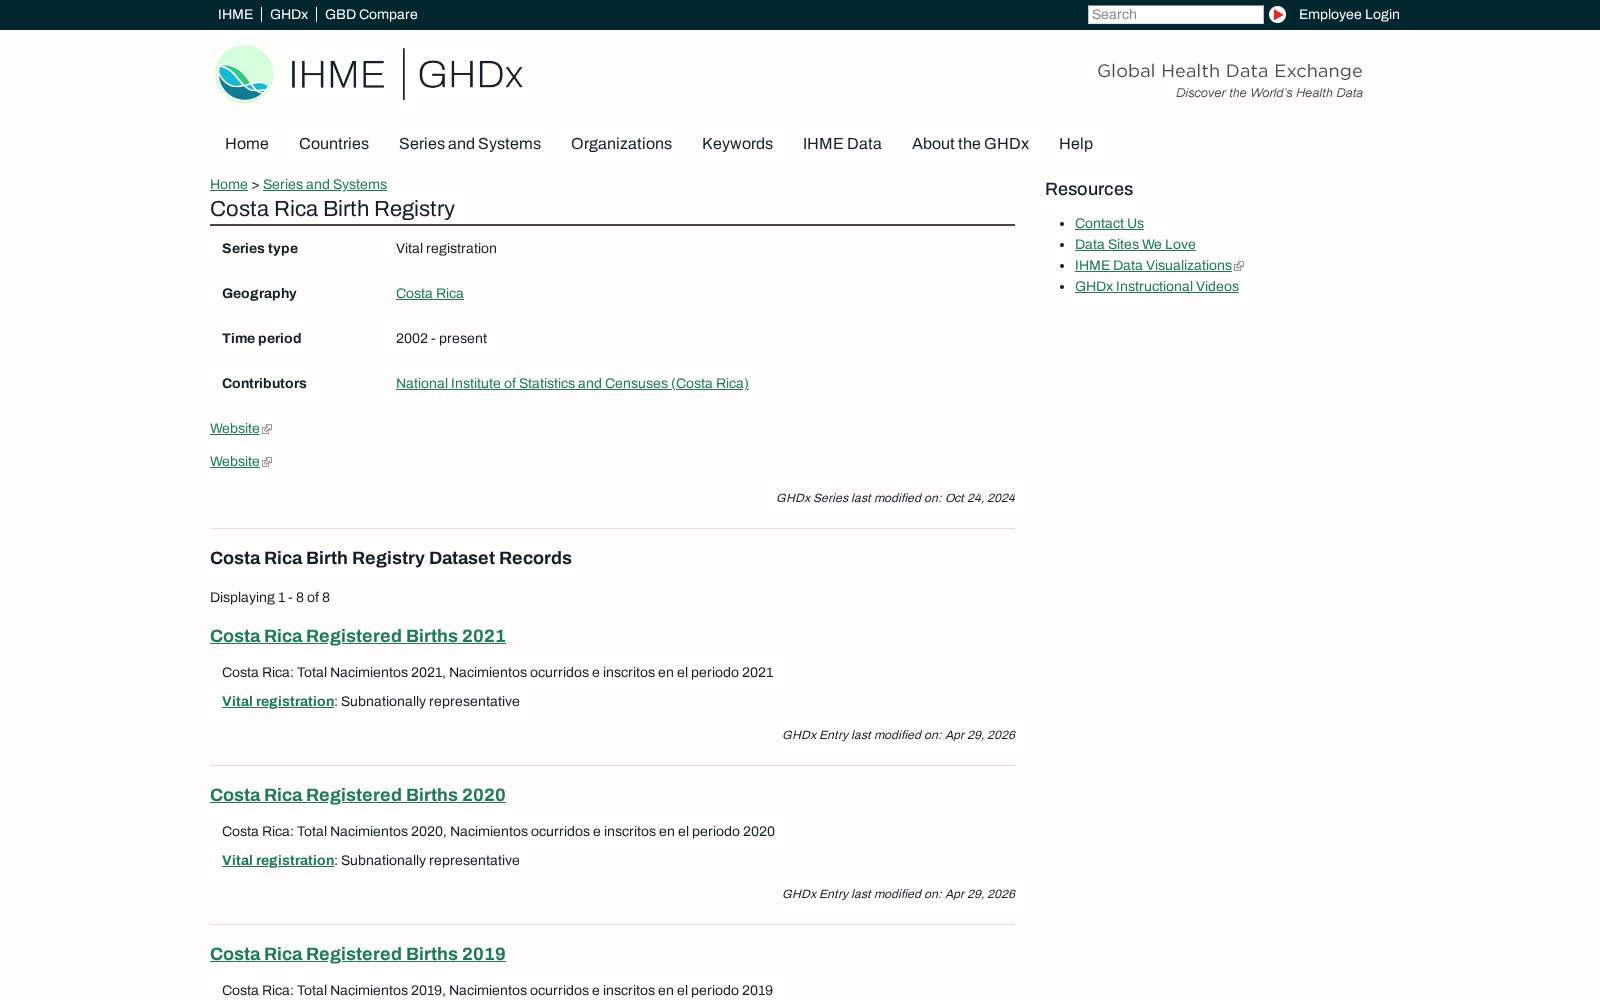
Task: Click 'GHDx Series last modified on: Oct 24, 2024'
Action: 896,498
